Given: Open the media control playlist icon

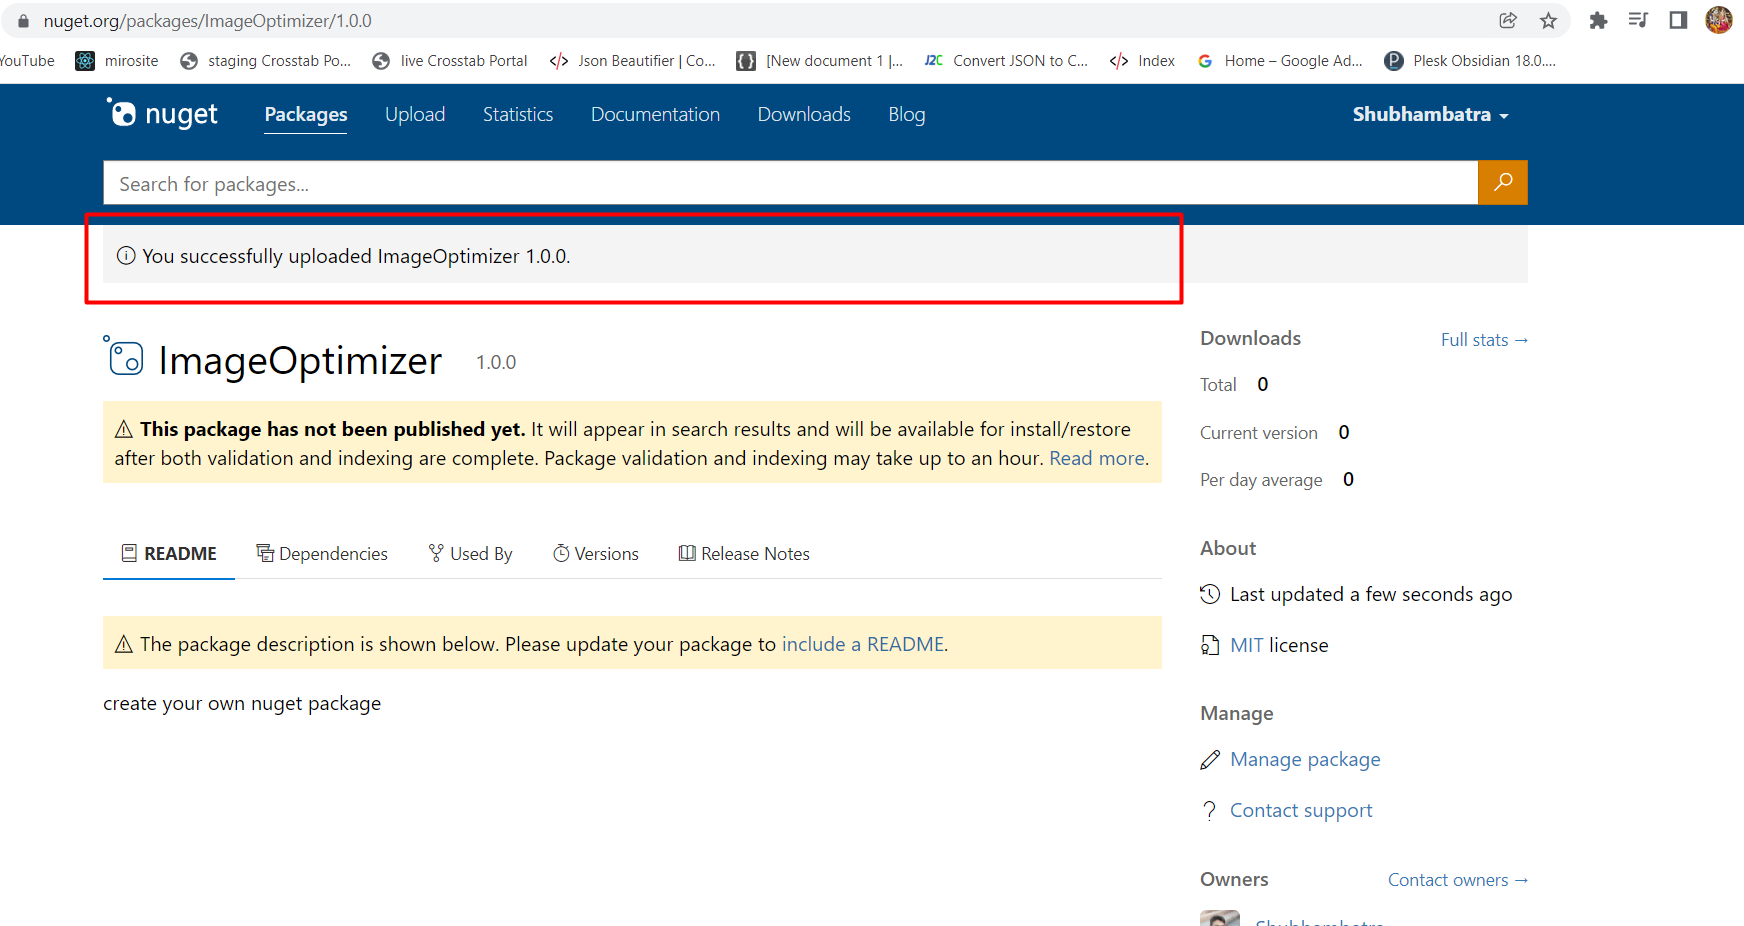Looking at the screenshot, I should click(1638, 20).
